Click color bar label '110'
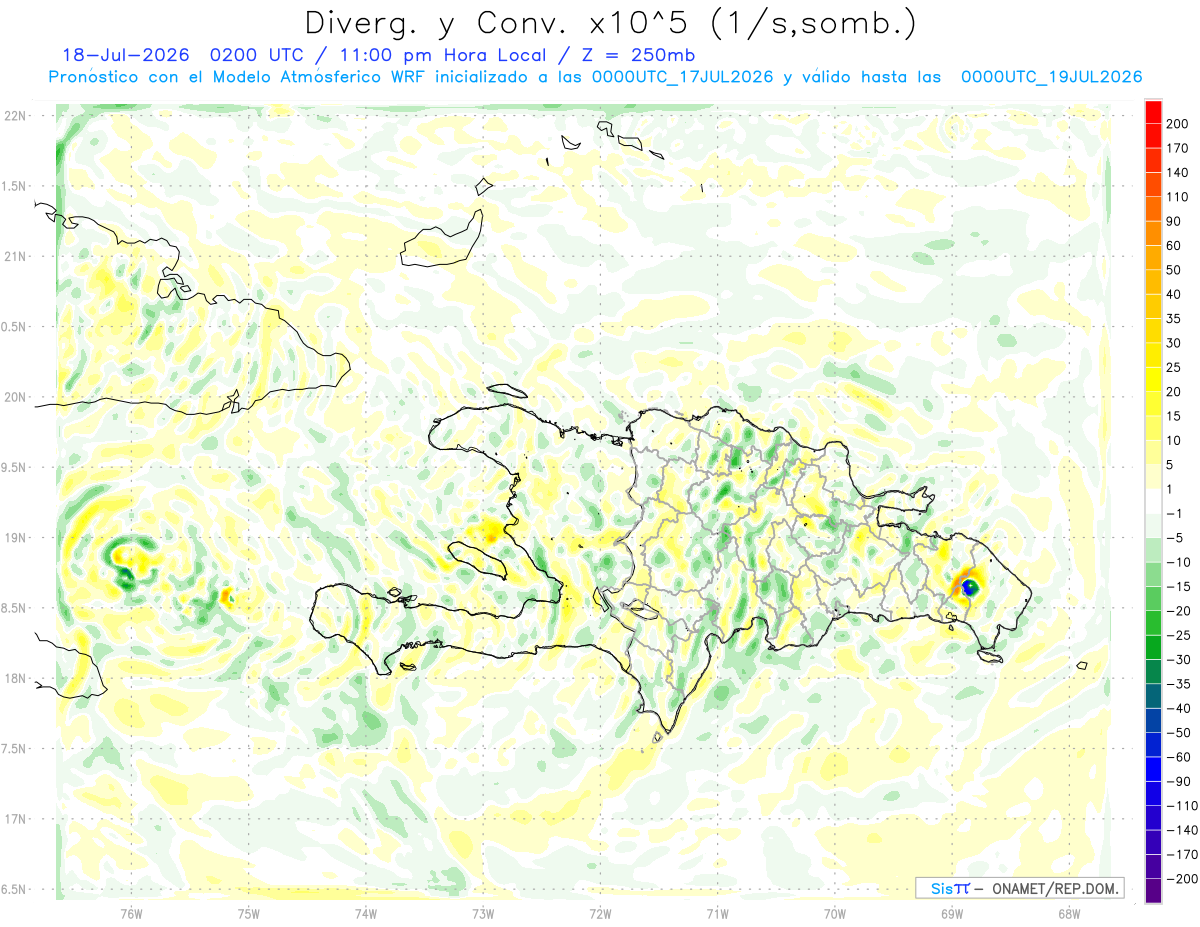 (1178, 197)
